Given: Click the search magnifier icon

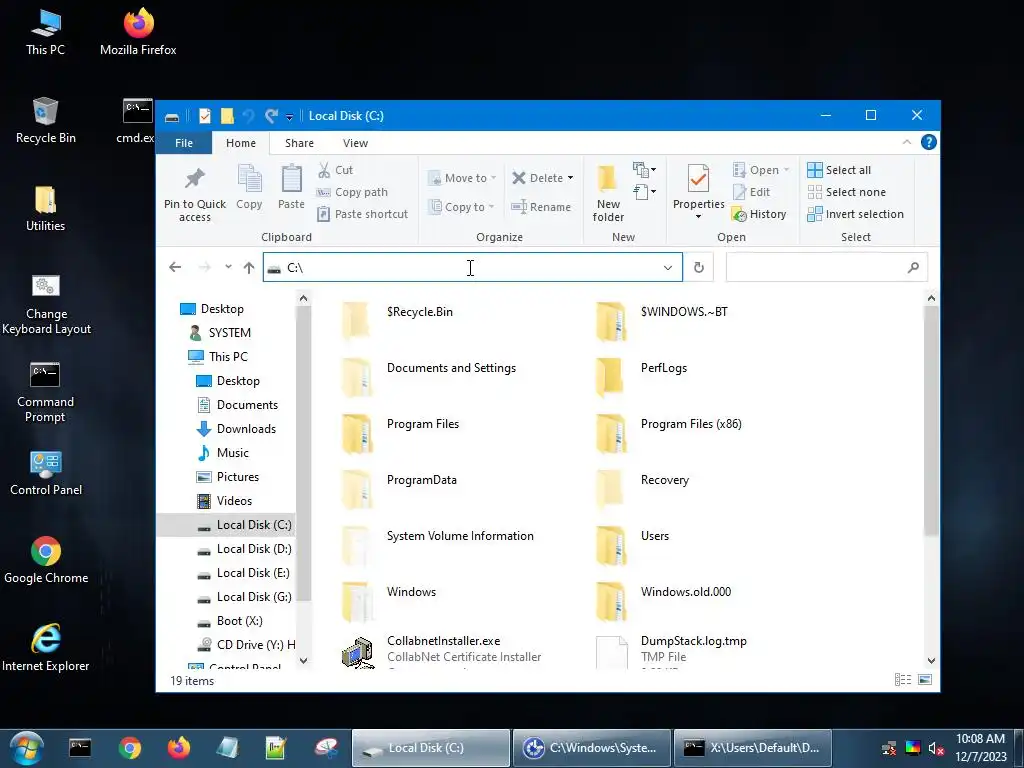Looking at the screenshot, I should 913,267.
